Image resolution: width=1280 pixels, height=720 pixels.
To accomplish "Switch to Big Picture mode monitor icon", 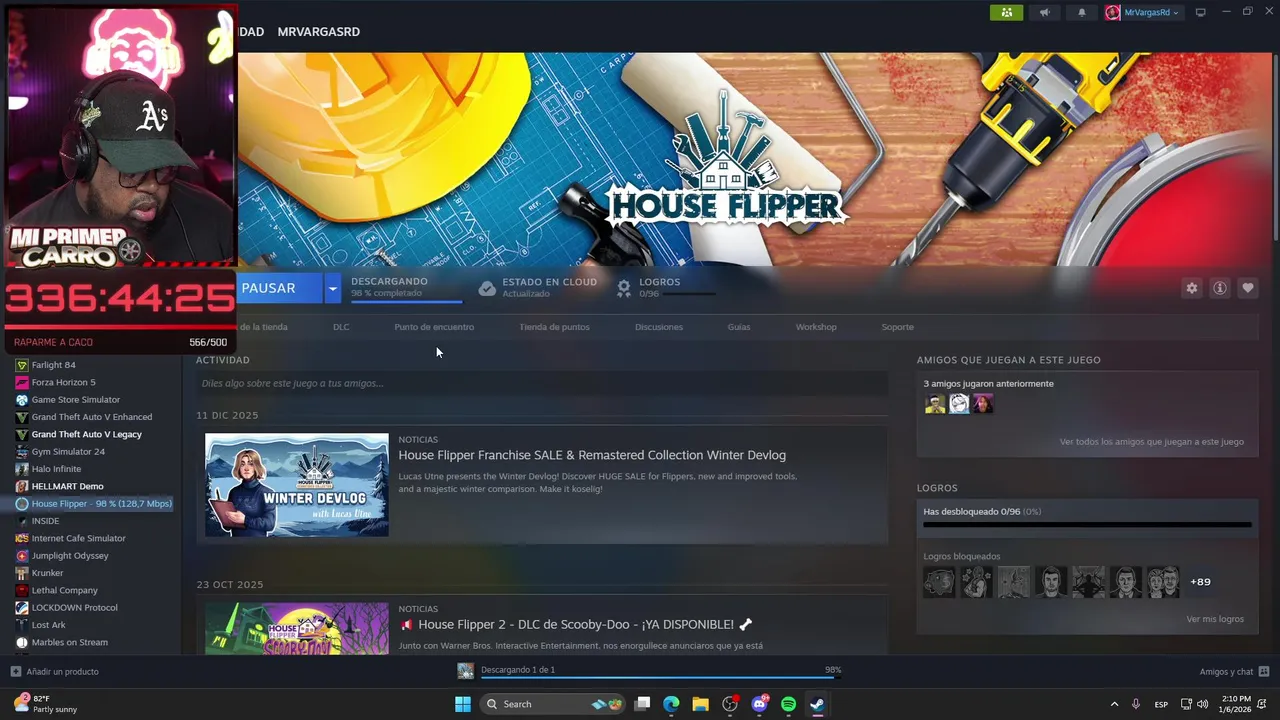I will click(x=1200, y=12).
